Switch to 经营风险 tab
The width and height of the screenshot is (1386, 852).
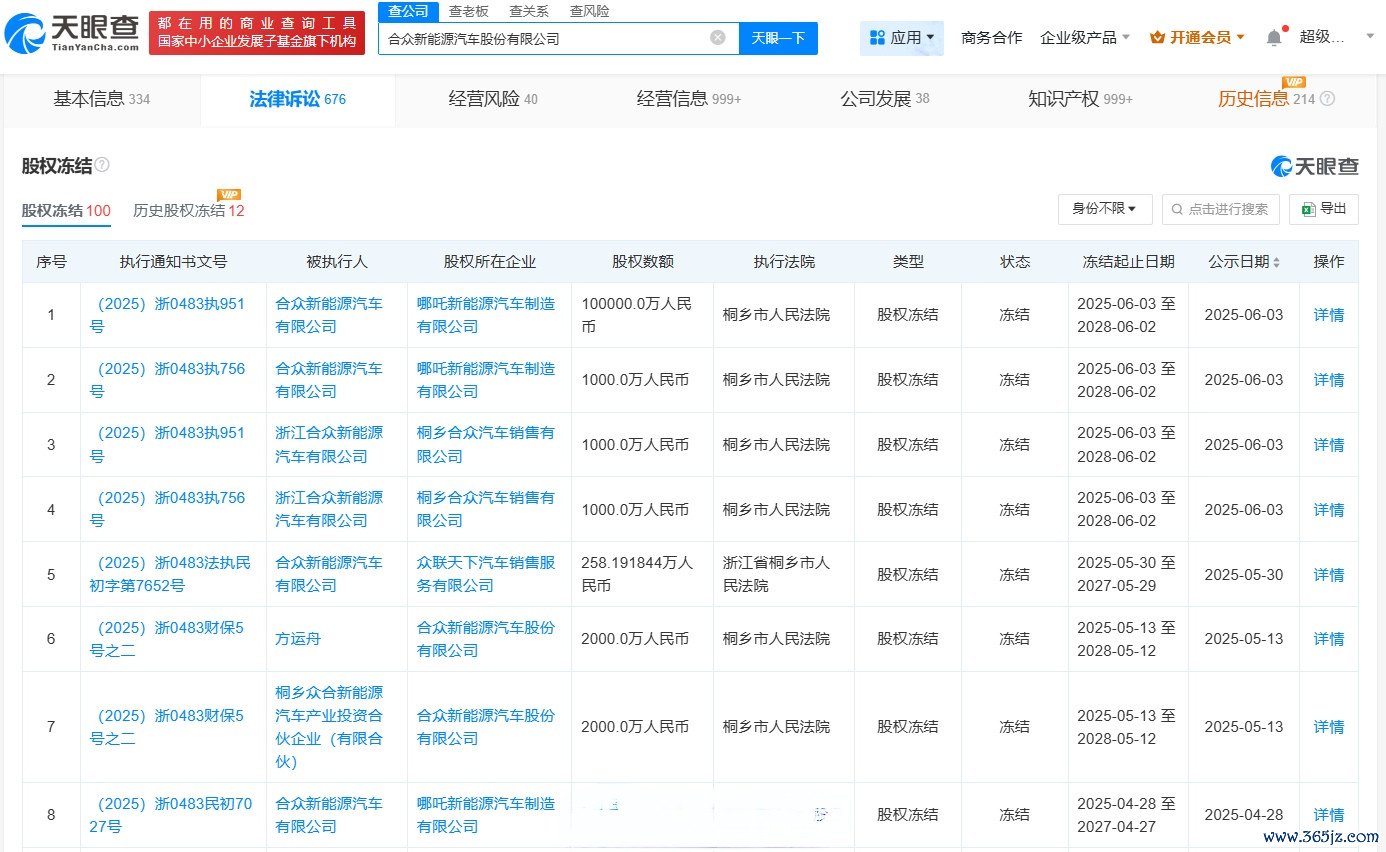493,99
